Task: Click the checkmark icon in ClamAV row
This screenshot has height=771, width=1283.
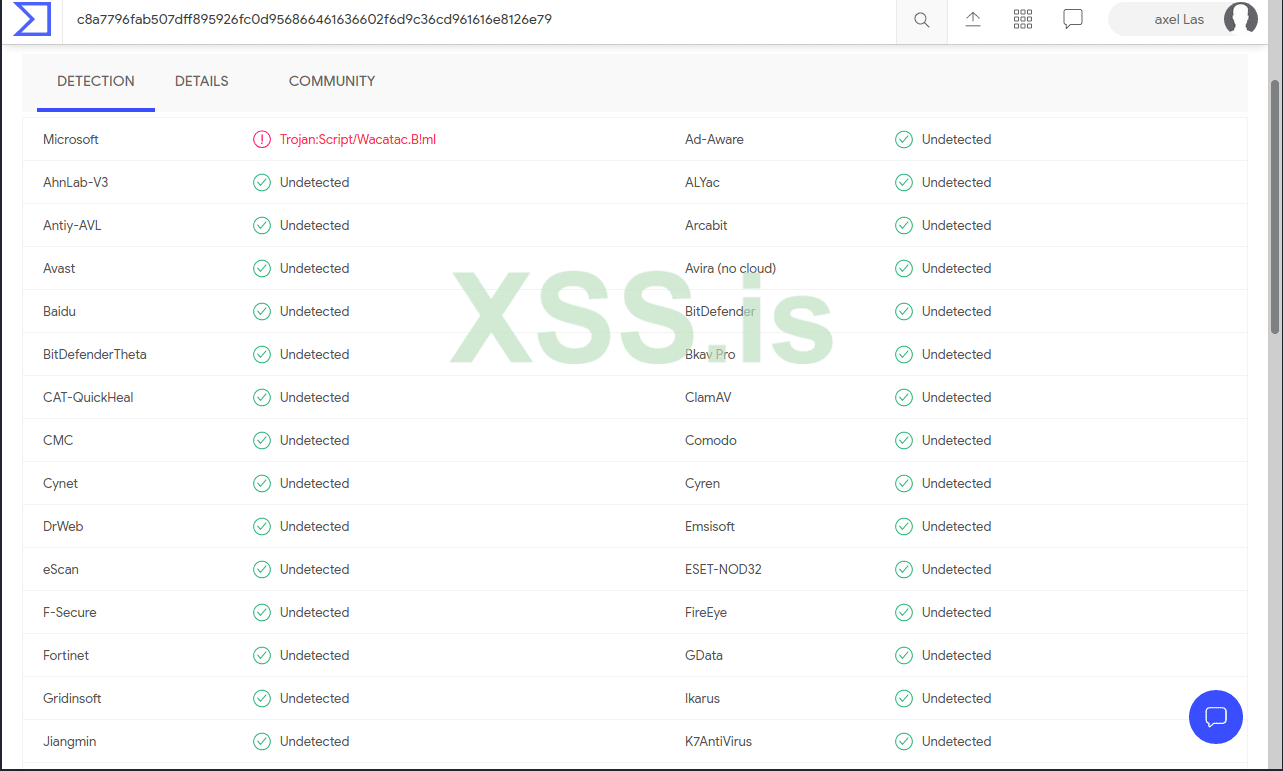Action: tap(904, 398)
